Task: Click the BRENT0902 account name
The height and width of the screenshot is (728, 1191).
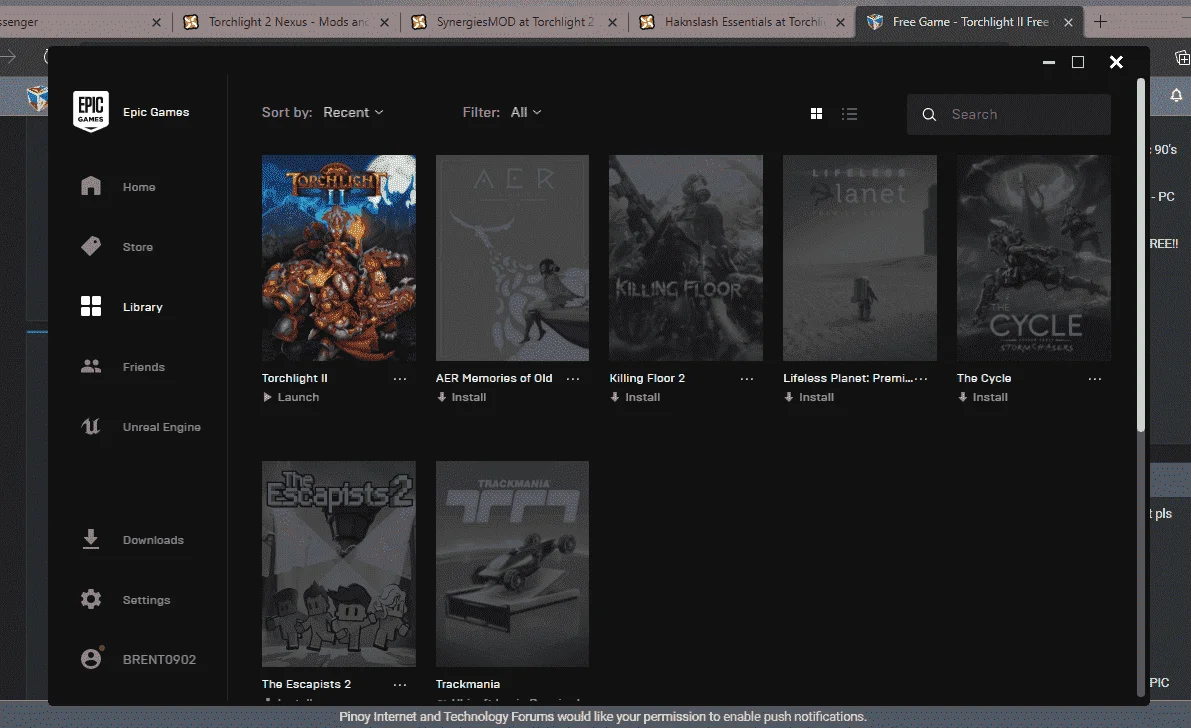Action: (160, 660)
